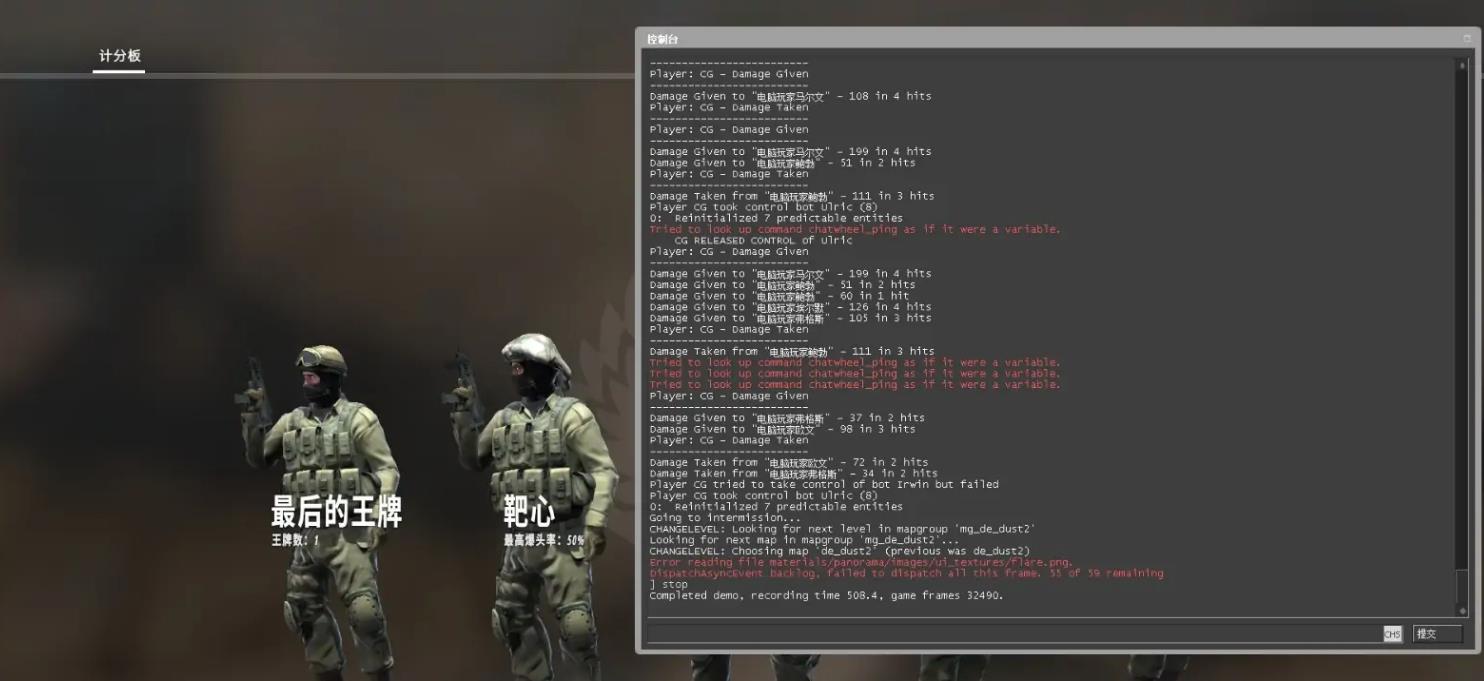This screenshot has height=681, width=1484.
Task: Click the console scrollbar up arrow
Action: (1463, 65)
